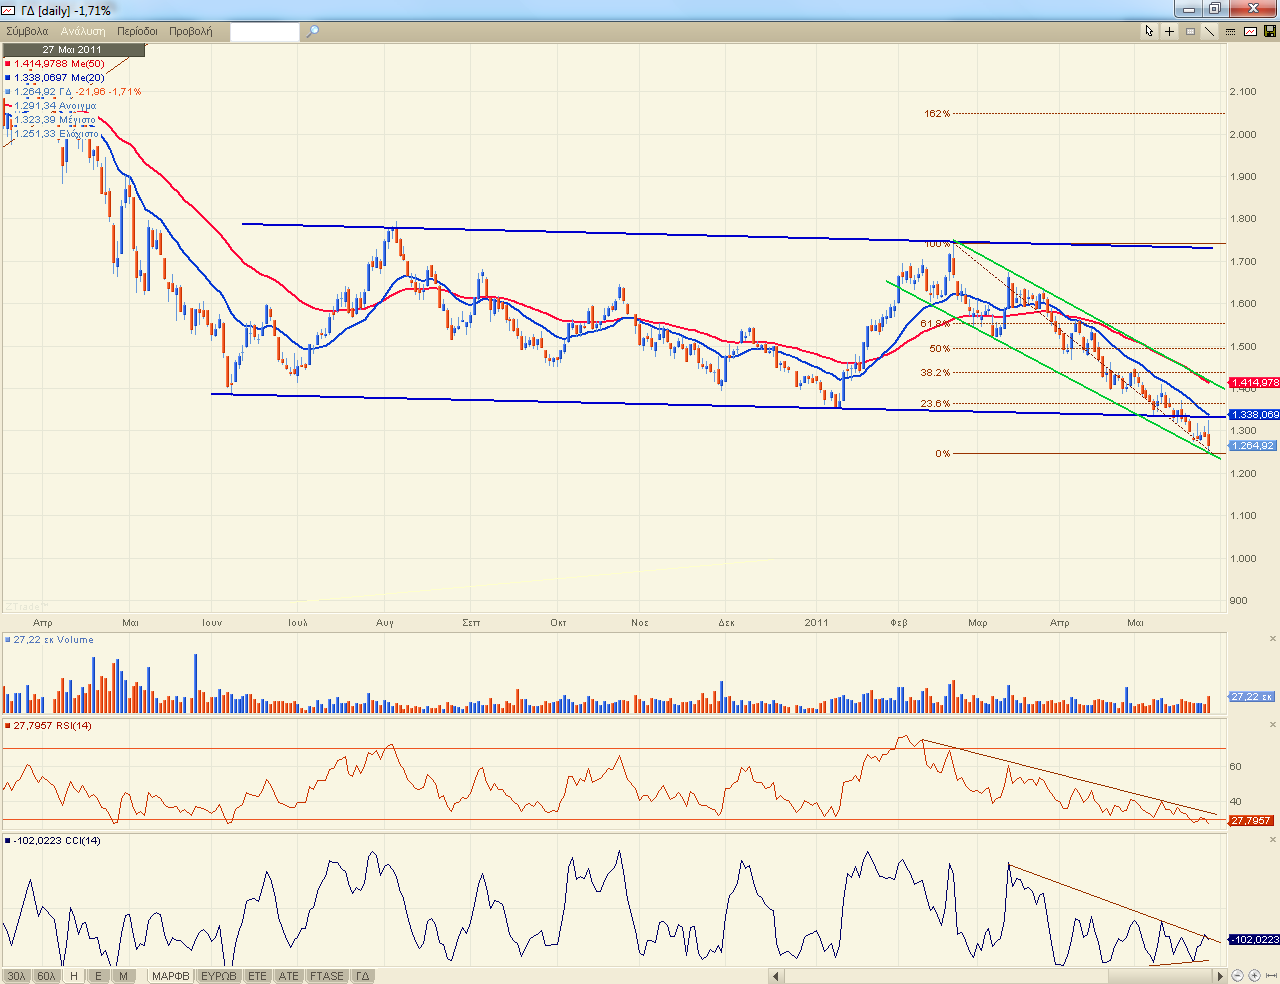1280x984 pixels.
Task: Click the symbol search input field
Action: click(264, 31)
